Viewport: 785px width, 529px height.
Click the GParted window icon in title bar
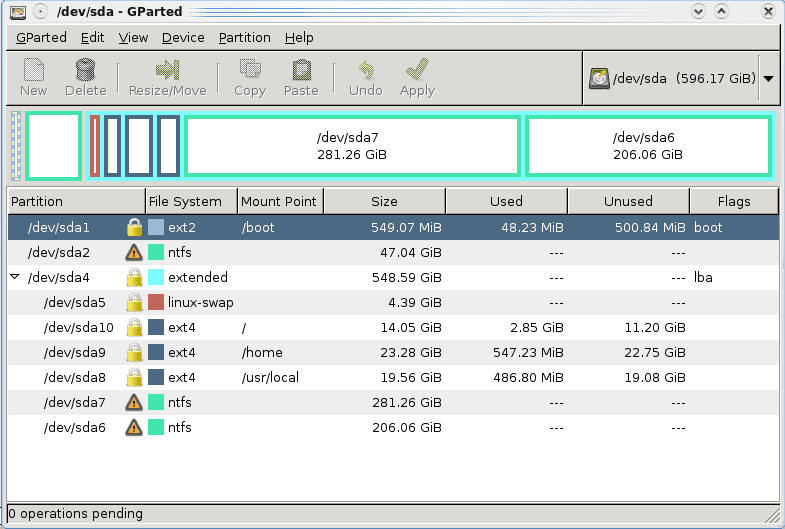18,12
